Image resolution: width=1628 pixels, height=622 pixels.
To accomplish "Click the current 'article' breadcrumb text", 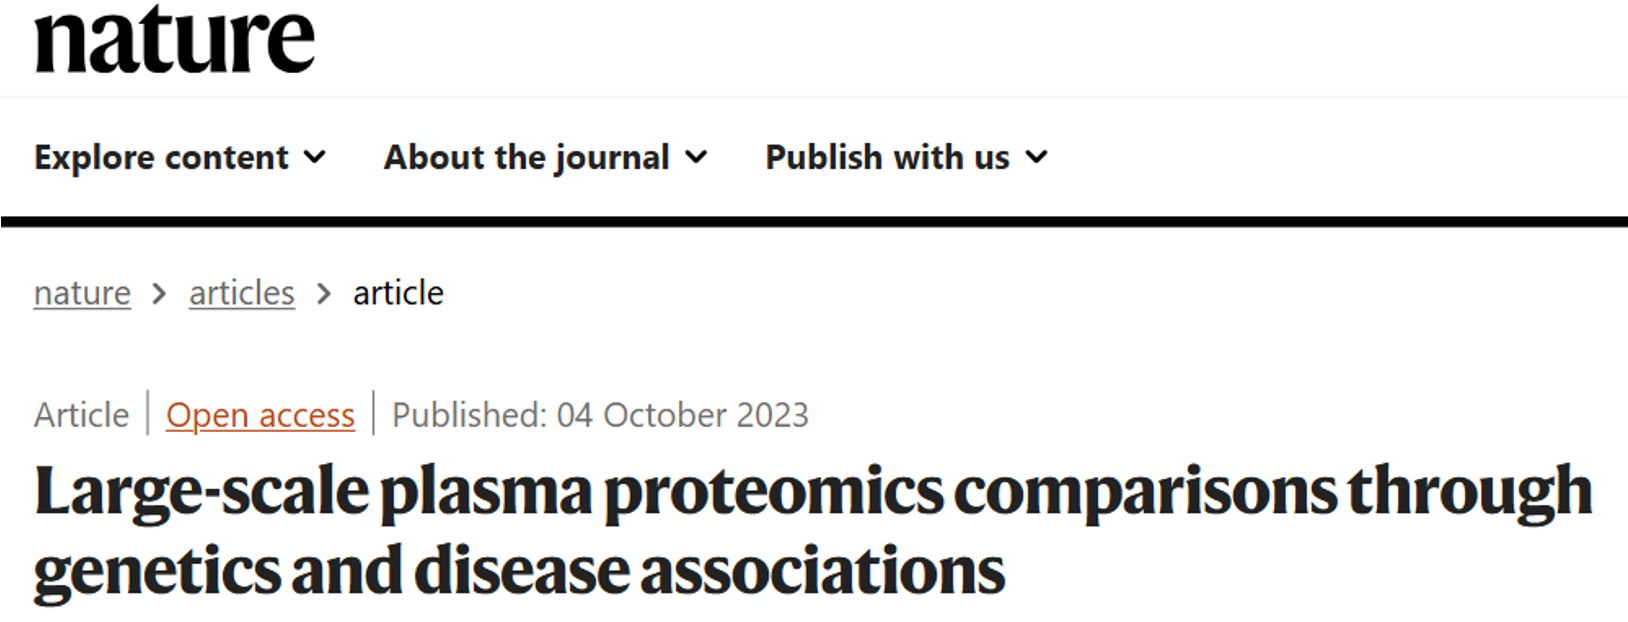I will (x=398, y=293).
